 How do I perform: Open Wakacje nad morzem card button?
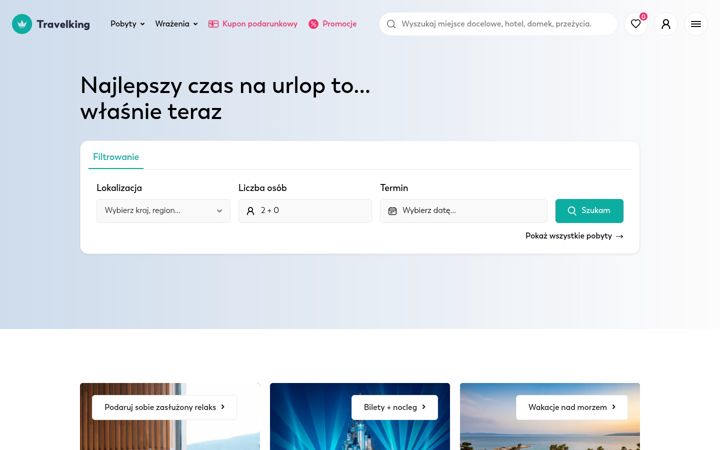point(572,407)
